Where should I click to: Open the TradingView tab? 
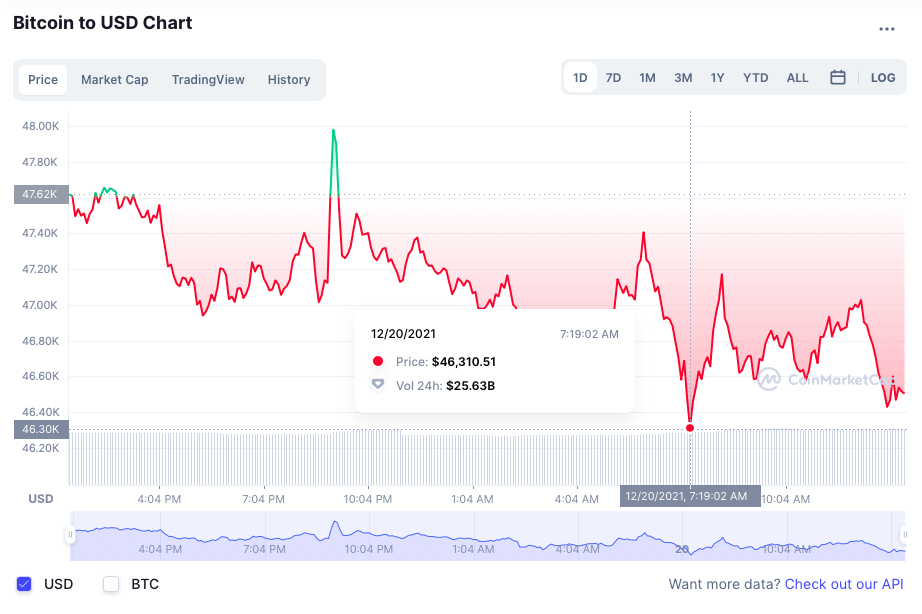(x=207, y=79)
